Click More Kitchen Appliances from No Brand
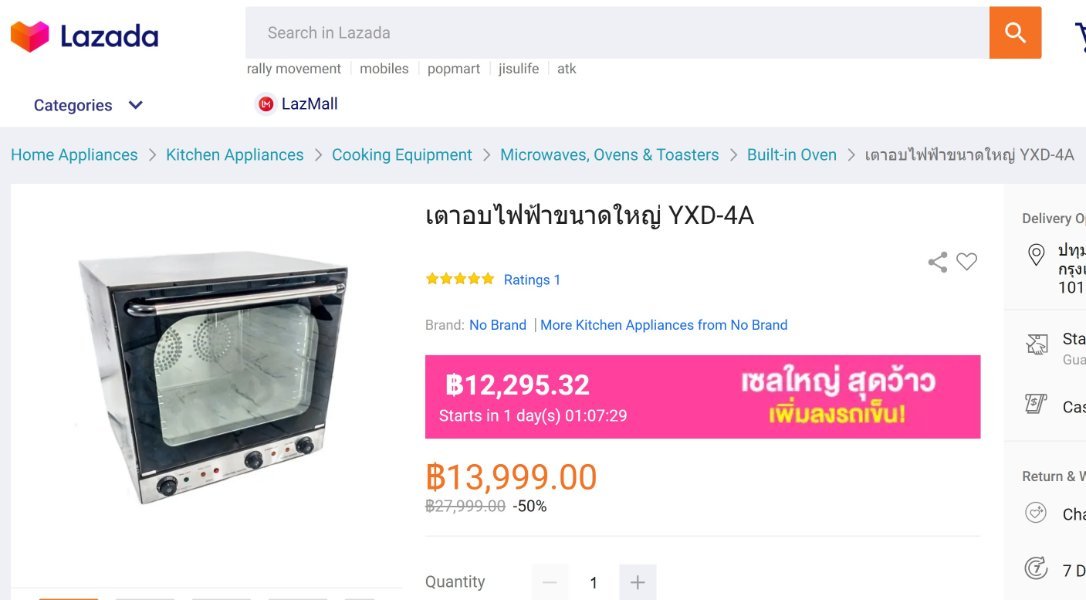The width and height of the screenshot is (1086, 600). click(x=664, y=325)
